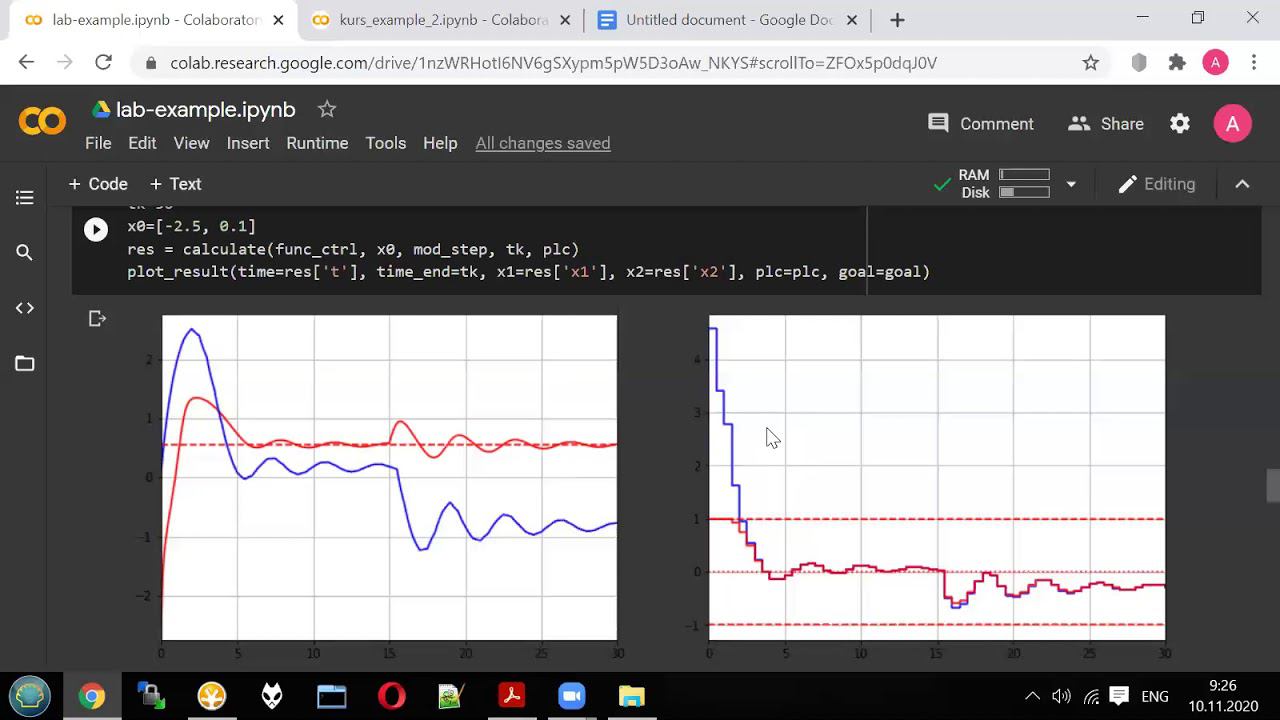Close the kurs_example_2.ipynb tab
1280x720 pixels.
point(567,20)
